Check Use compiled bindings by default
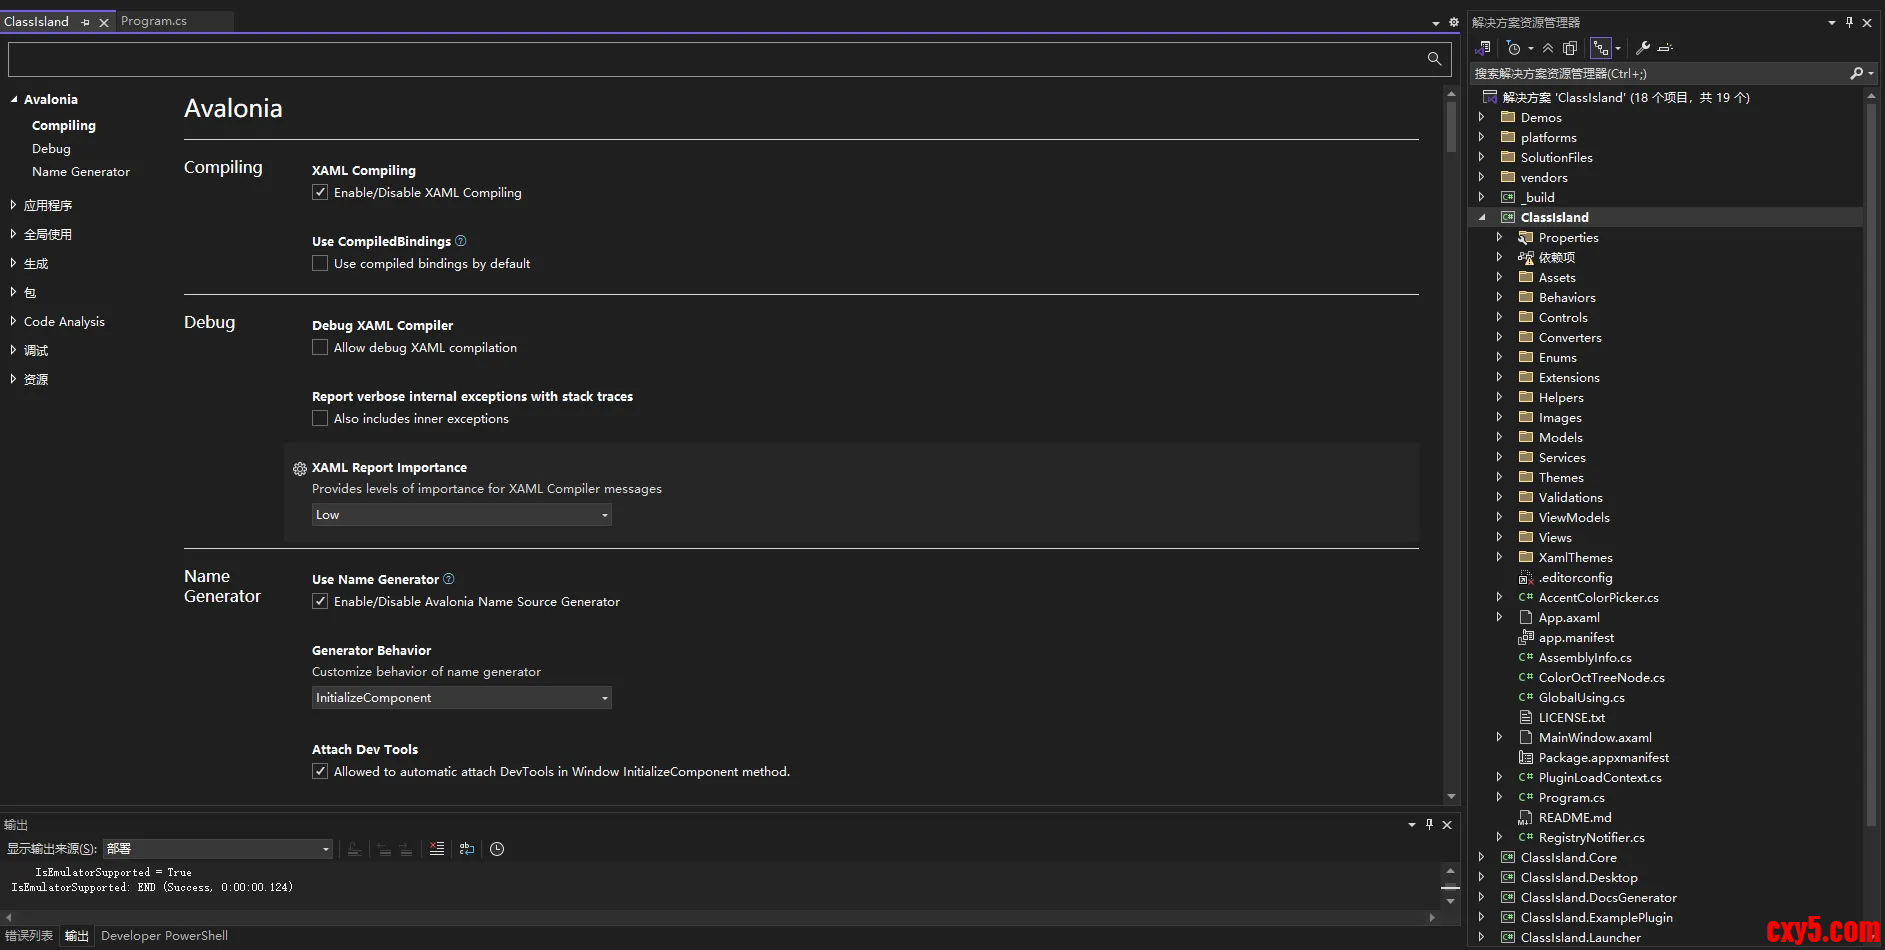This screenshot has height=950, width=1885. tap(320, 263)
